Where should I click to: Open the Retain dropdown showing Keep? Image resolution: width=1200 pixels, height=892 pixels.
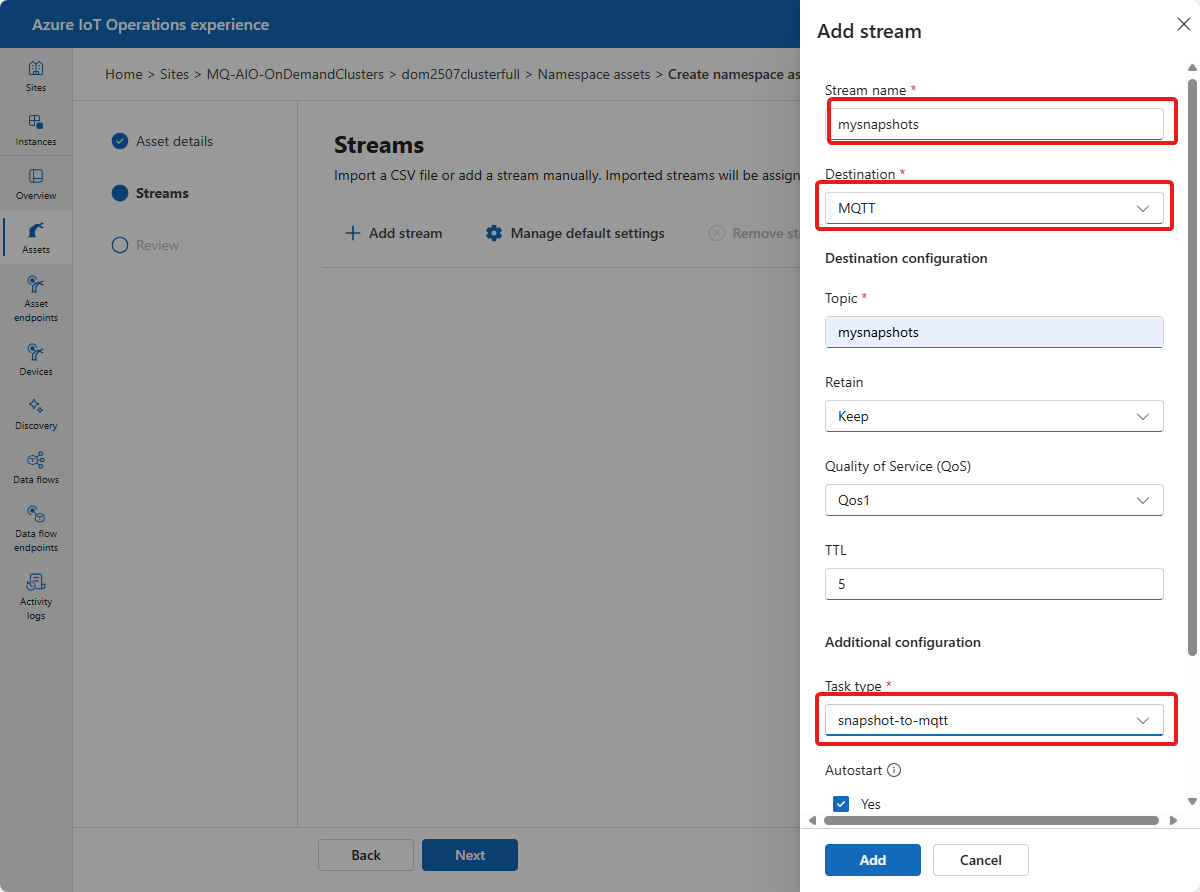[994, 416]
